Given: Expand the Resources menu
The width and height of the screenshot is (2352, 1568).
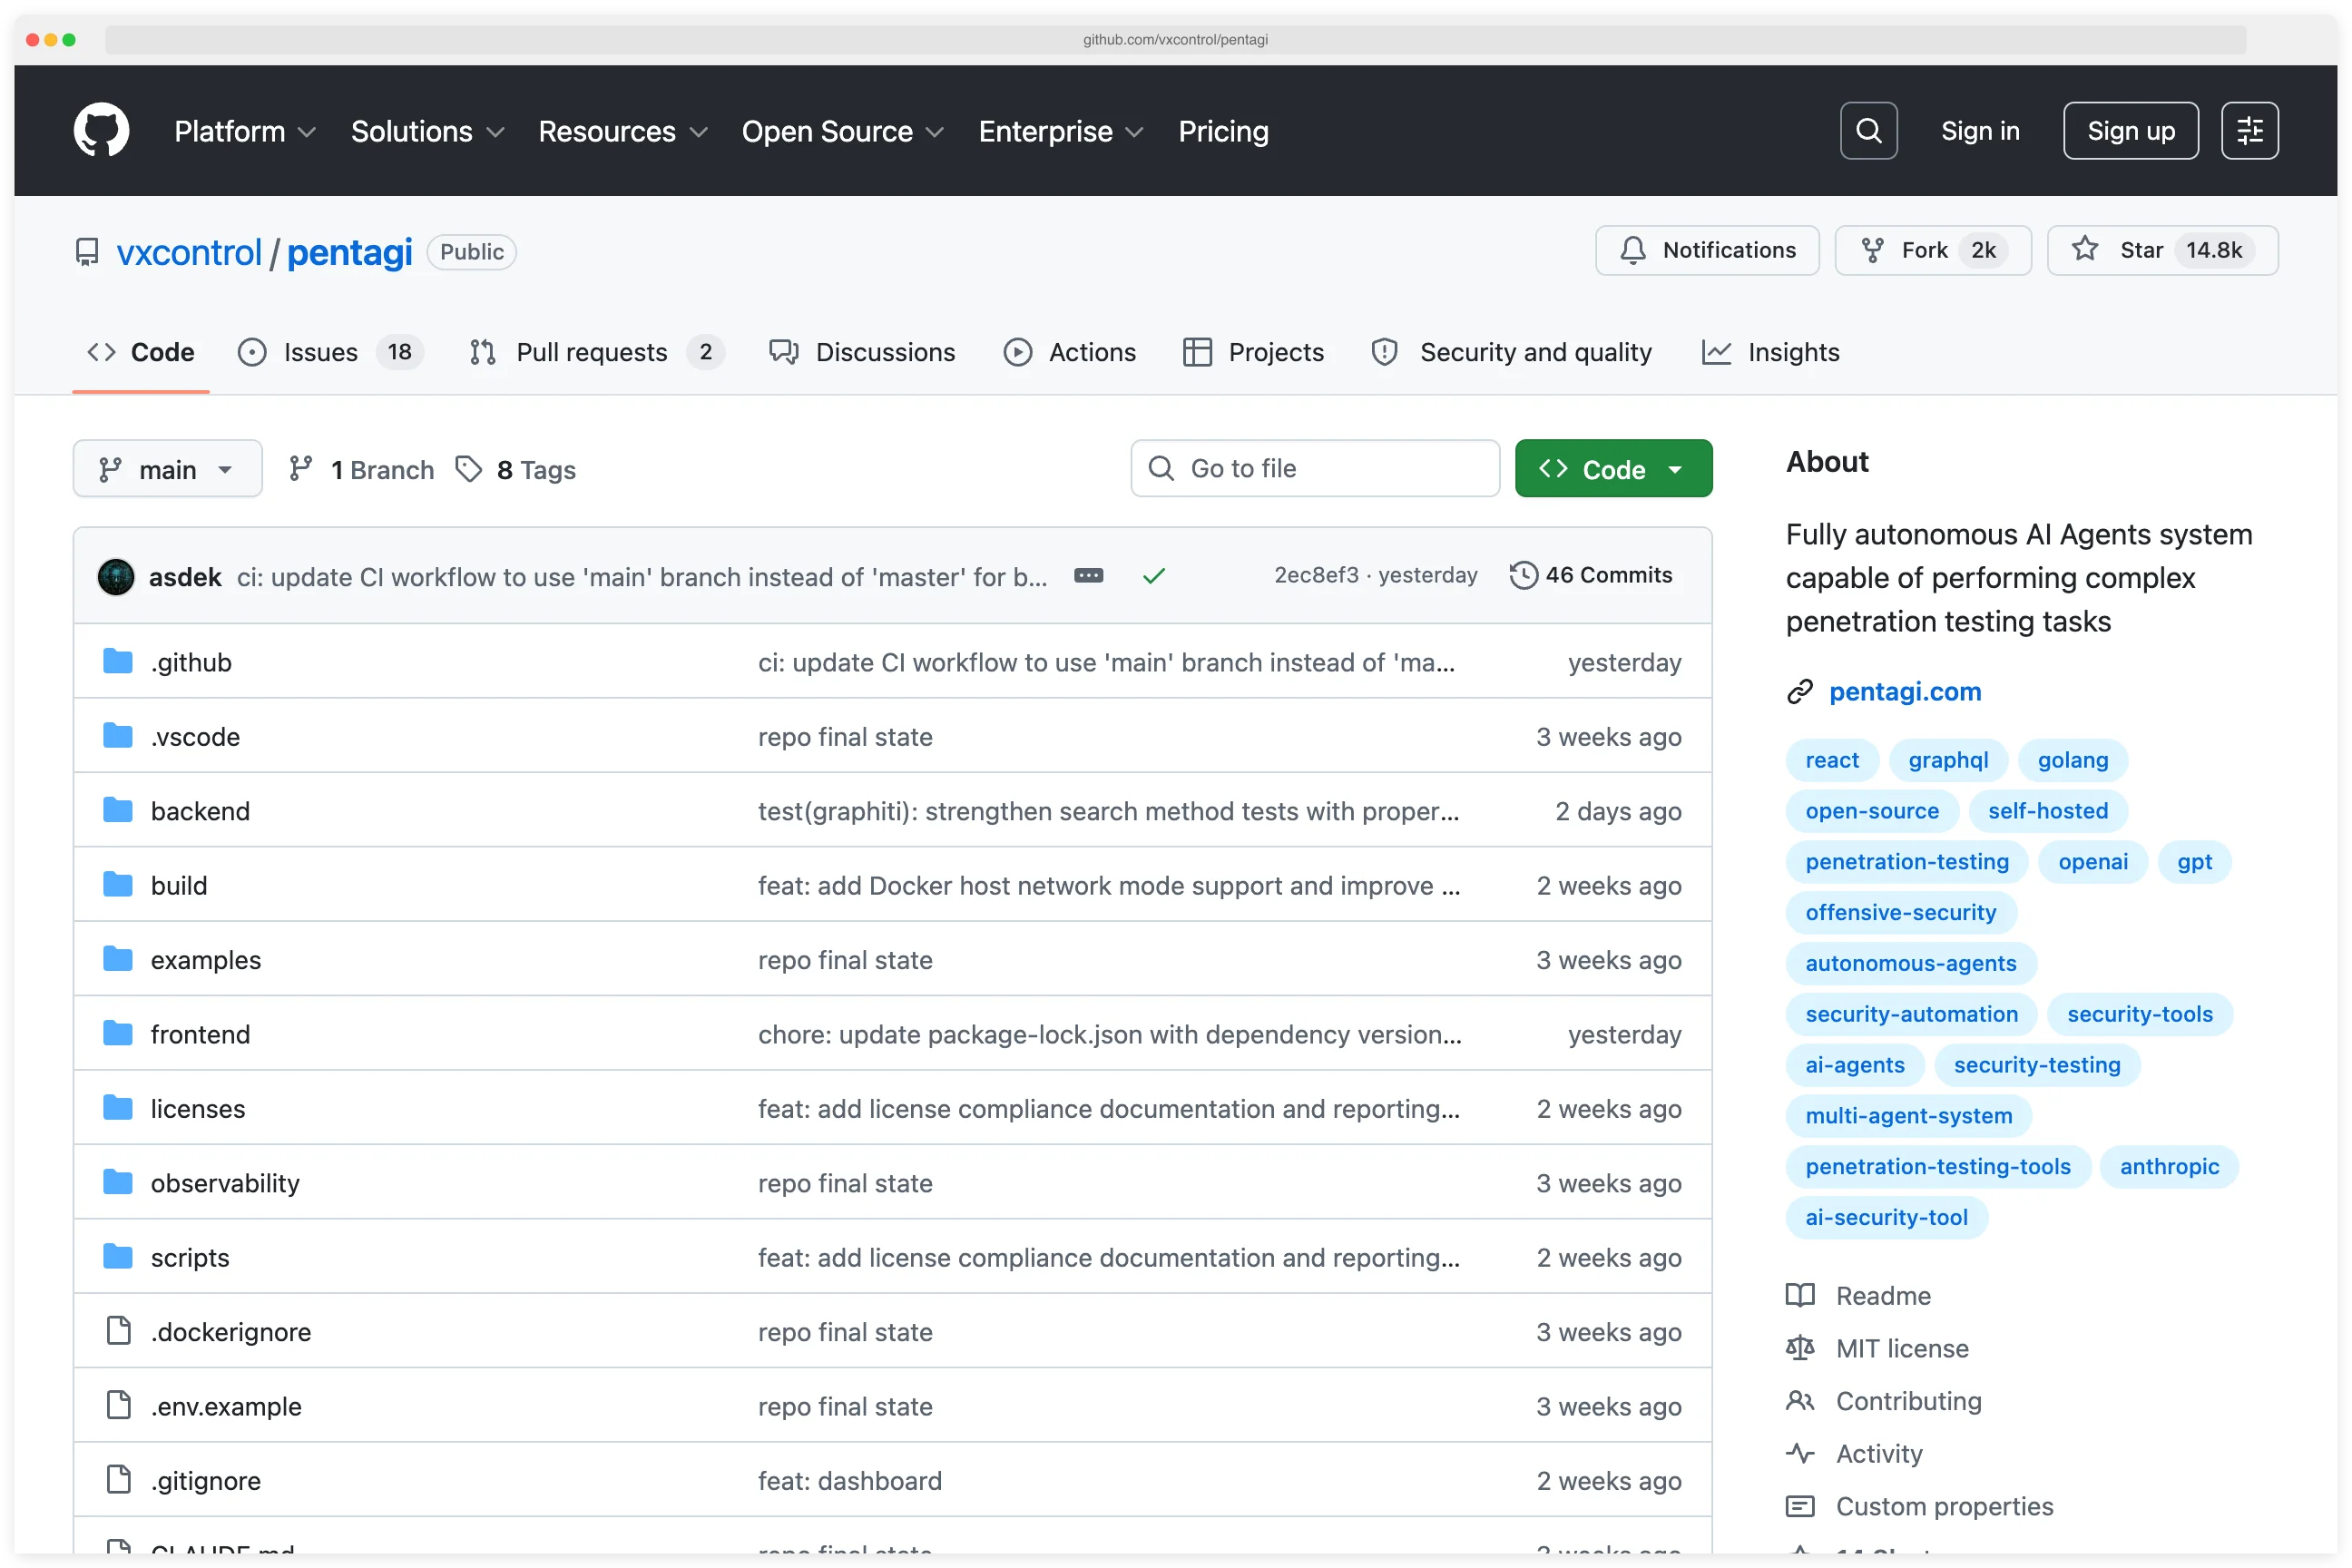Looking at the screenshot, I should point(623,131).
